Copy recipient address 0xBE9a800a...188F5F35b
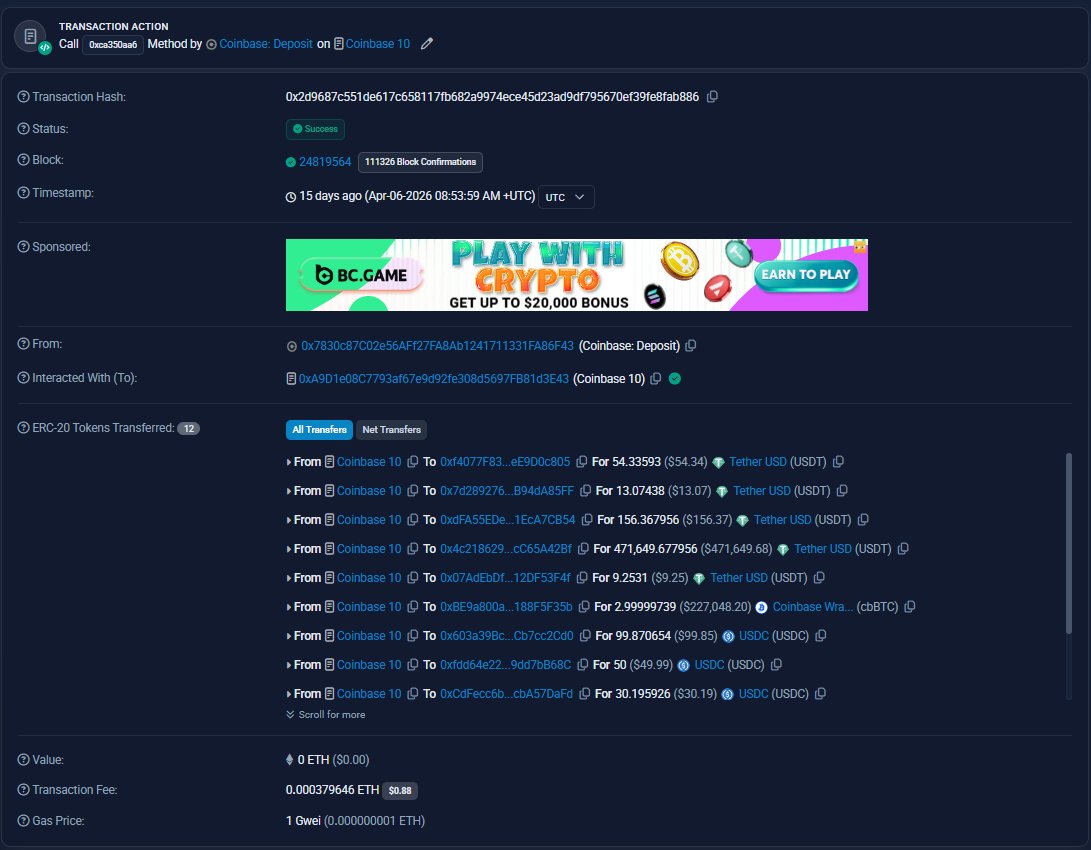The image size is (1091, 850). tap(584, 607)
